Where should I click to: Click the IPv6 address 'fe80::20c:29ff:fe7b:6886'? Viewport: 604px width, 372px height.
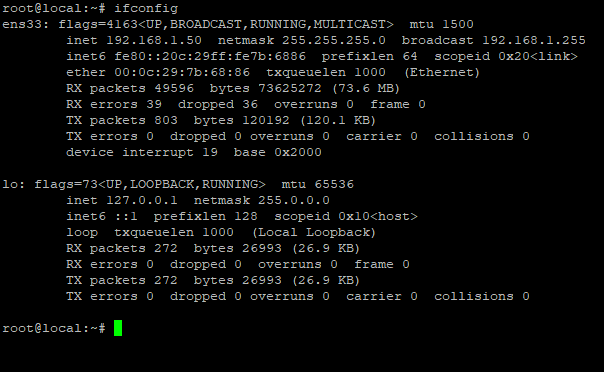click(210, 56)
